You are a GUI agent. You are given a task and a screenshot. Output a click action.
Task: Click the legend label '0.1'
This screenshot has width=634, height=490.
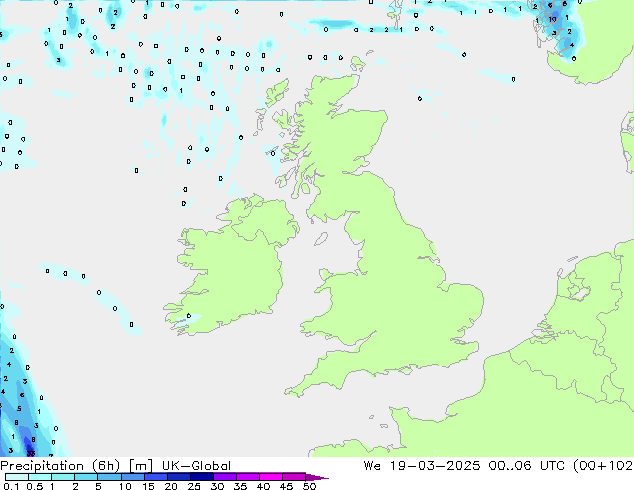tap(11, 486)
